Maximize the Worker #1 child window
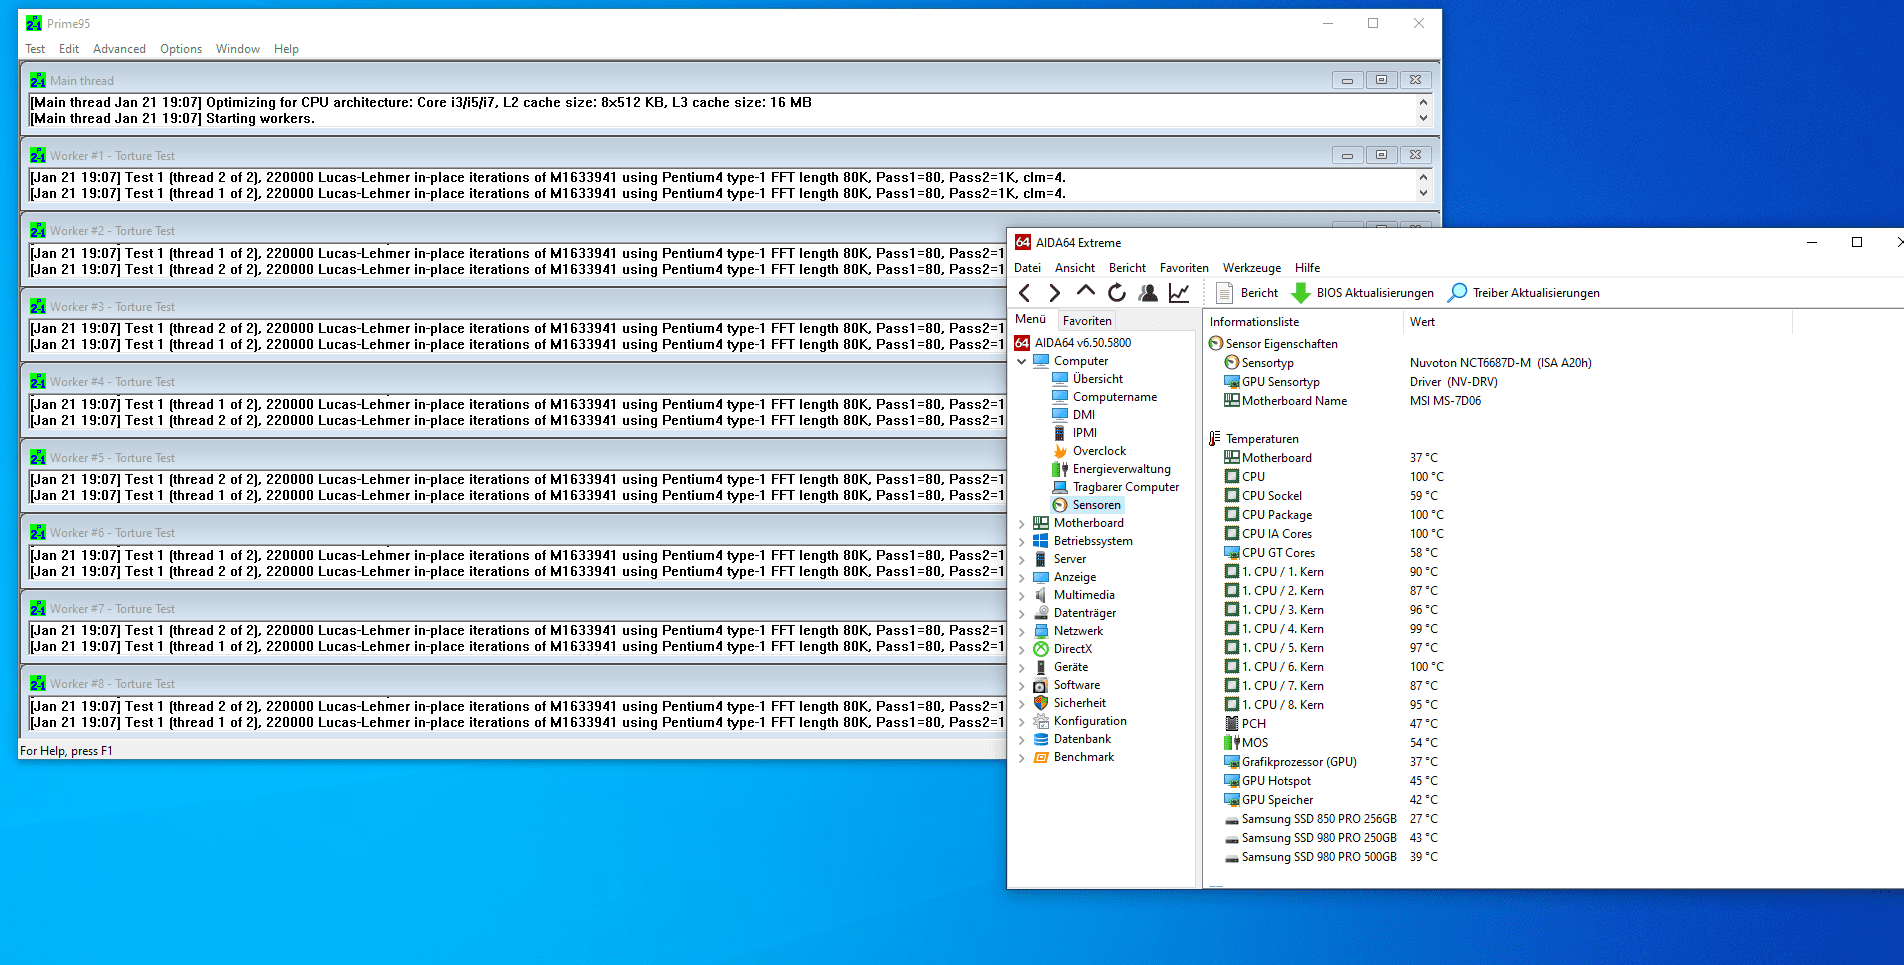Viewport: 1904px width, 965px height. (x=1381, y=155)
